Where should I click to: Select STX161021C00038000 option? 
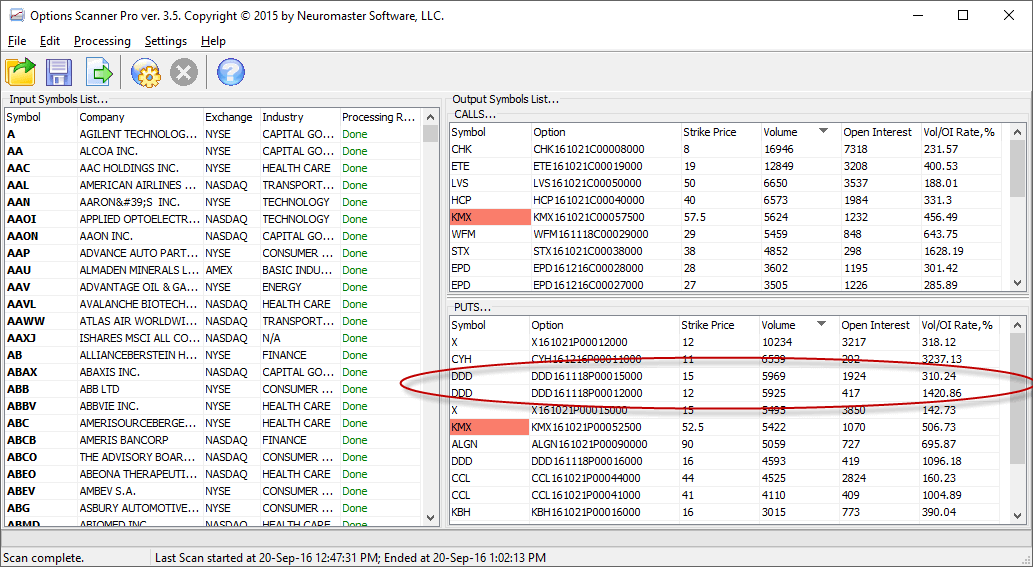[588, 252]
